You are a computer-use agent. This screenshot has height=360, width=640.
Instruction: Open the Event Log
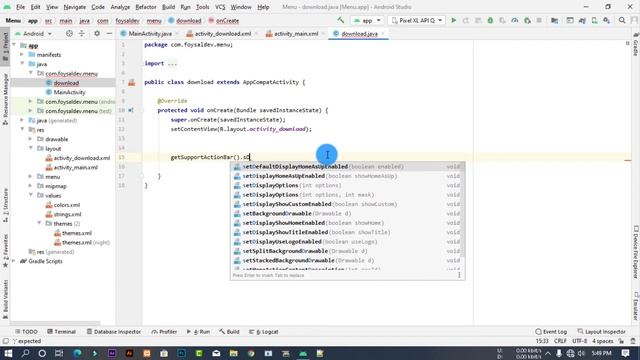pyautogui.click(x=551, y=331)
